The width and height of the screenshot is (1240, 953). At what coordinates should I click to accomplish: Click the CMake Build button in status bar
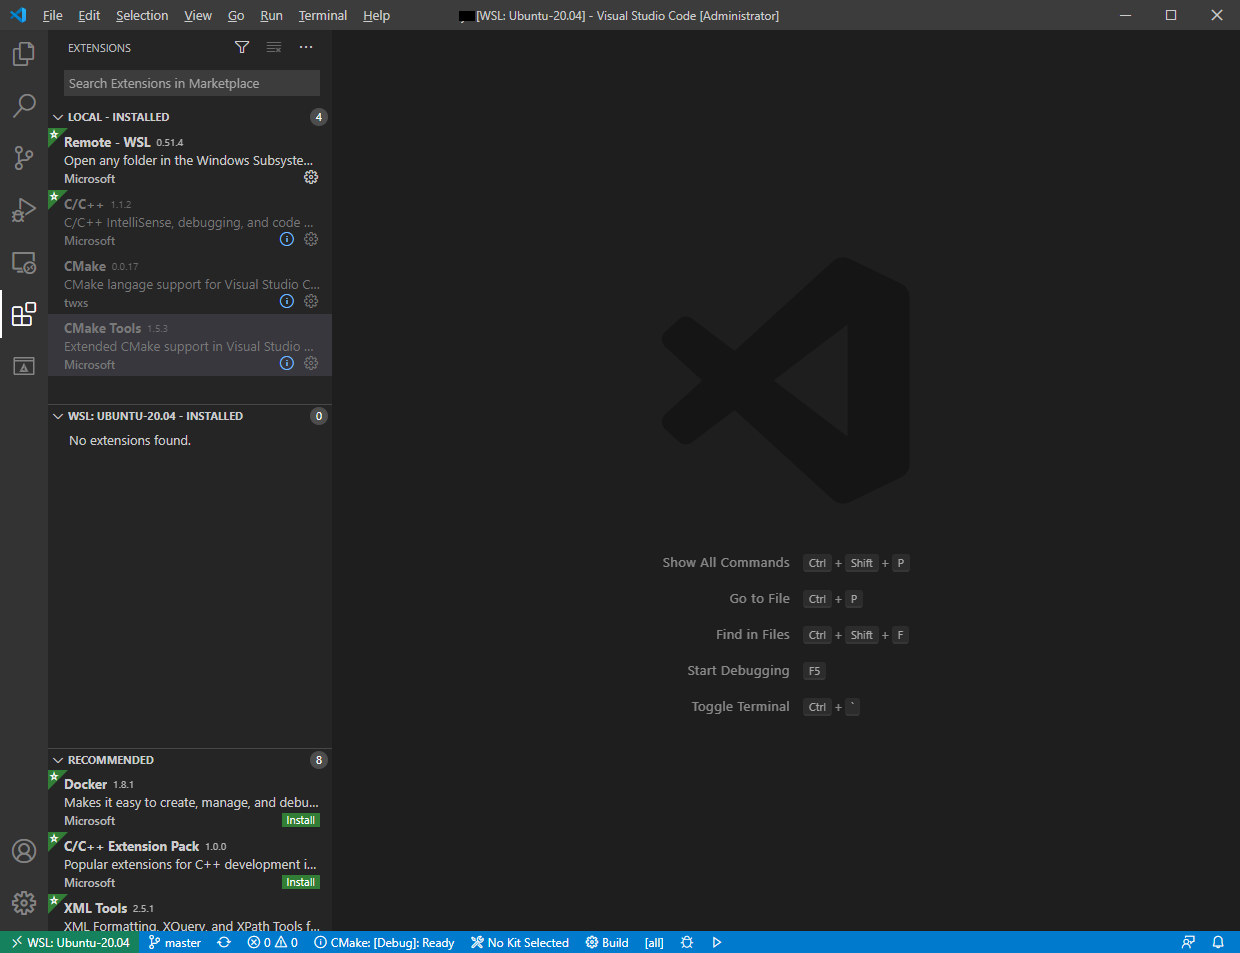pos(607,942)
